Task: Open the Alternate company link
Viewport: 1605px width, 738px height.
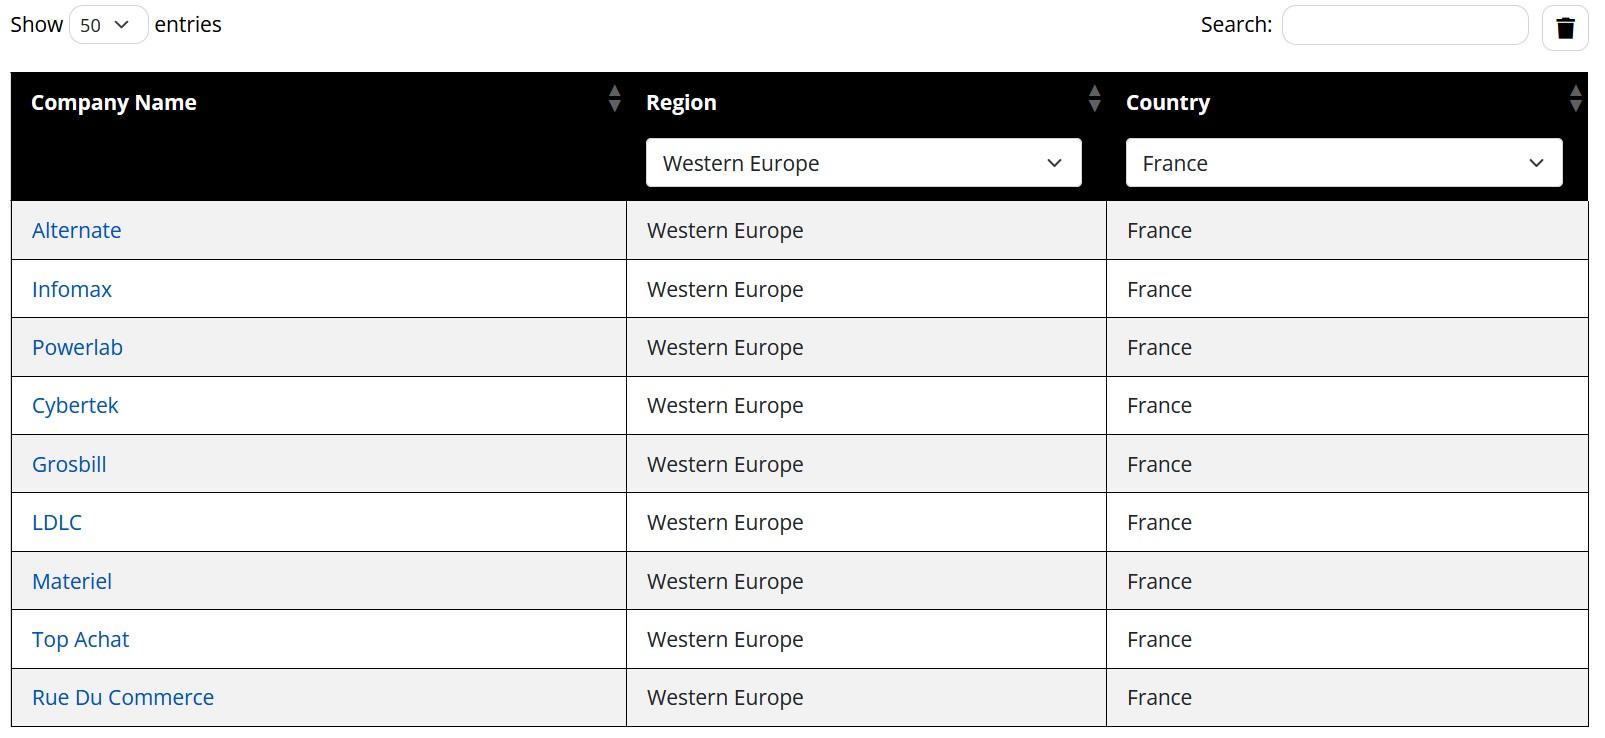Action: [x=76, y=231]
